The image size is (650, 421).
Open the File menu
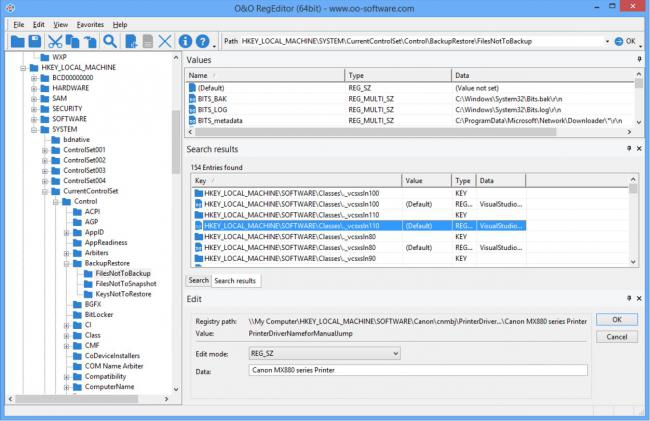click(x=19, y=24)
